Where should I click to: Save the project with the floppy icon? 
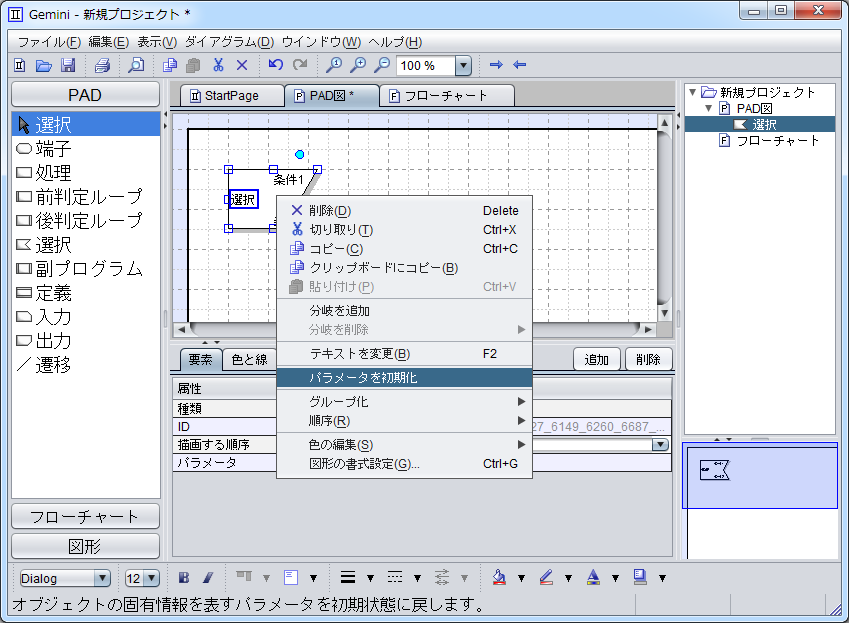coord(68,65)
